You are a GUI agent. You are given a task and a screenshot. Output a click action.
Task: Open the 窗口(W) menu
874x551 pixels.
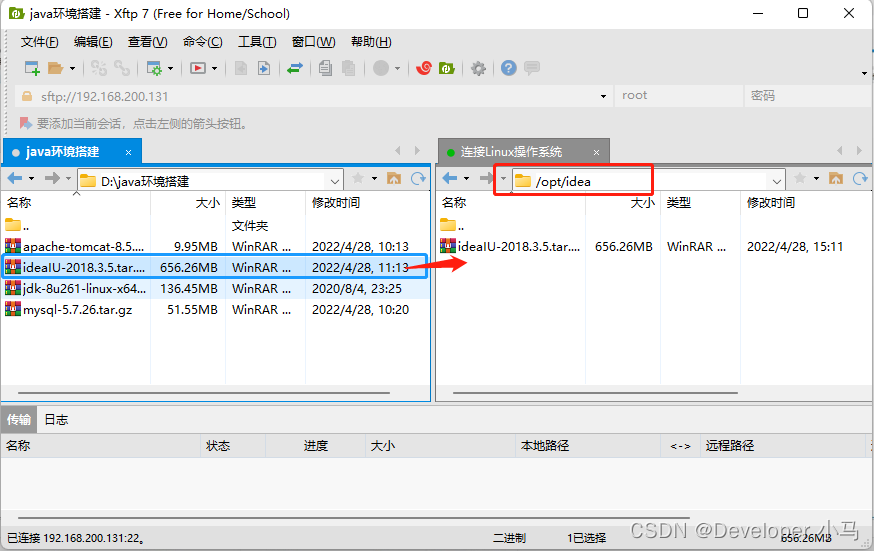click(313, 42)
